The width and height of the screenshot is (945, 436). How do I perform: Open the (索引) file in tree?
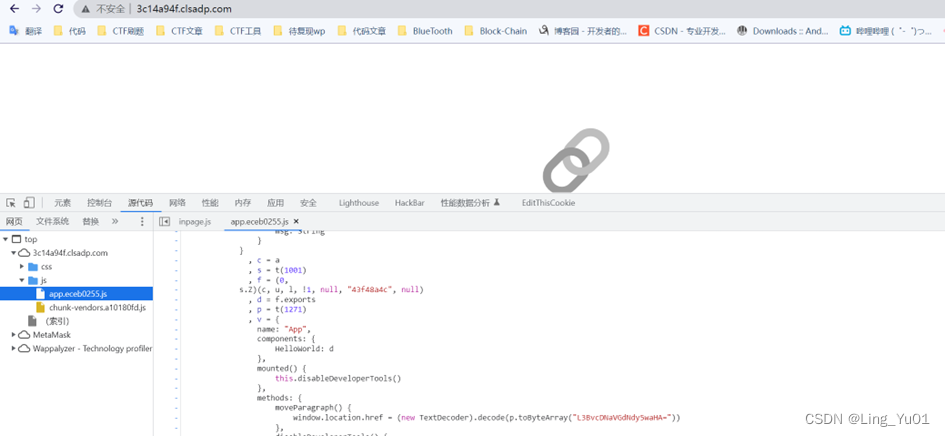click(x=57, y=321)
